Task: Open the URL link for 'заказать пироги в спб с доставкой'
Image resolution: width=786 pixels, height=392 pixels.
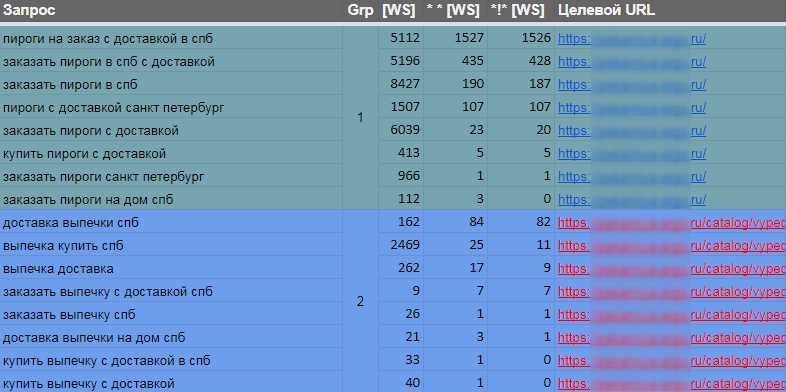Action: pos(632,62)
